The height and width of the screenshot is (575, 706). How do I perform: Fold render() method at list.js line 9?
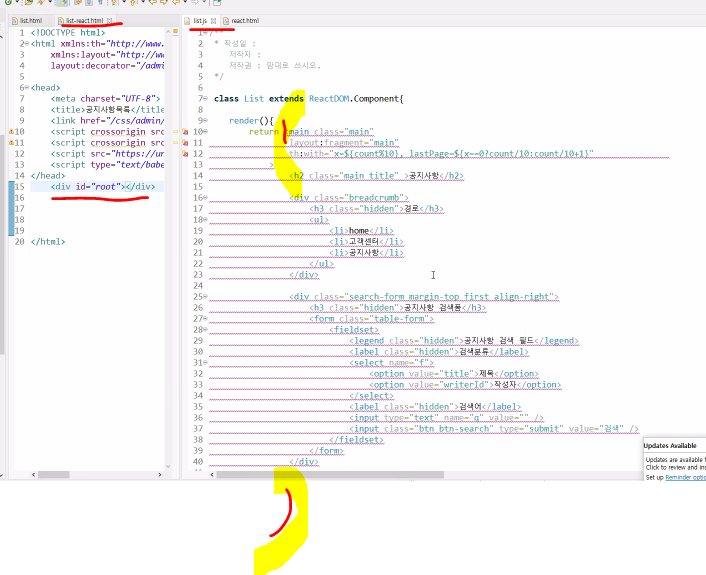[205, 121]
